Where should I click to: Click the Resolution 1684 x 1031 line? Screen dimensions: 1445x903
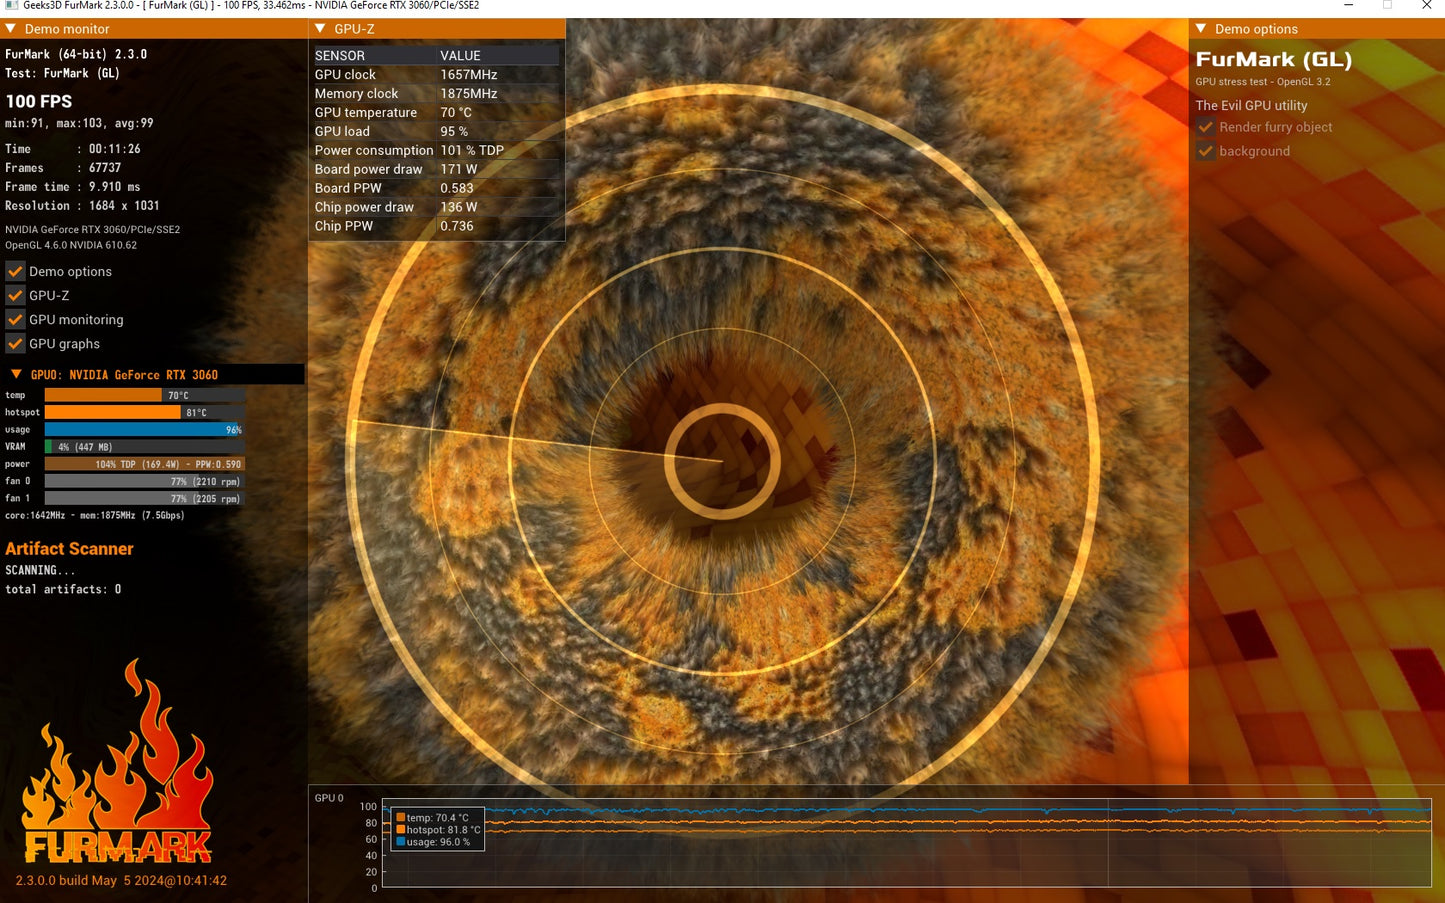pos(82,206)
